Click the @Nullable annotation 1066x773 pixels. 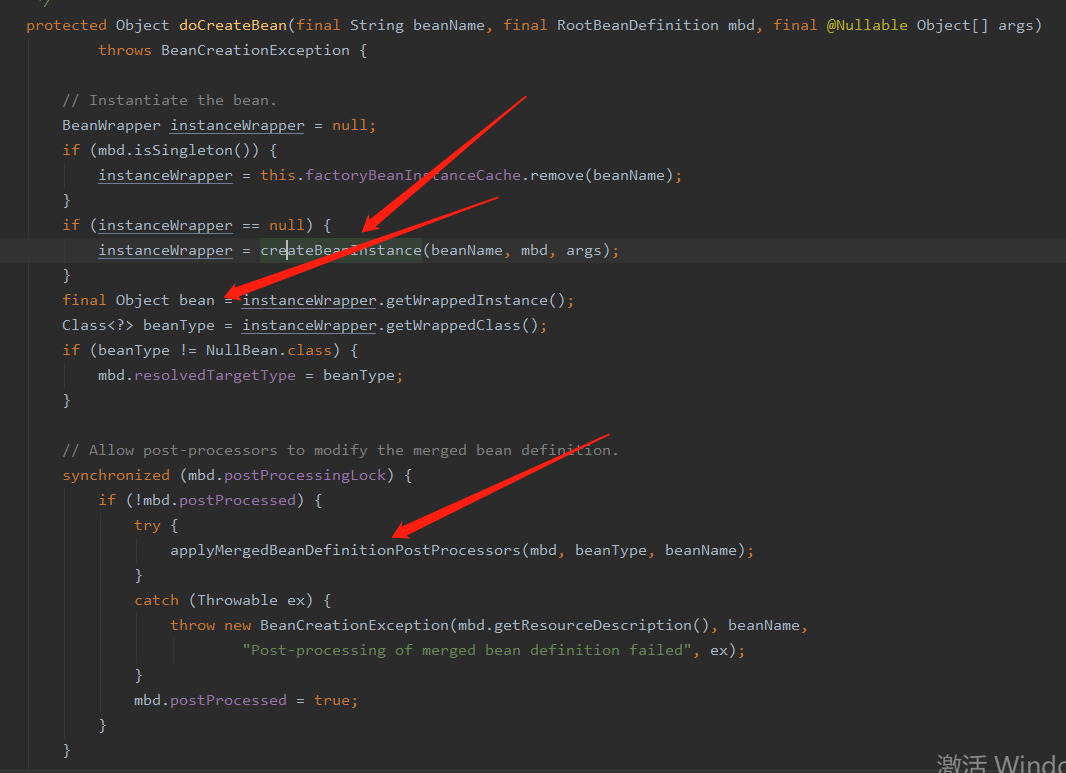coord(867,25)
